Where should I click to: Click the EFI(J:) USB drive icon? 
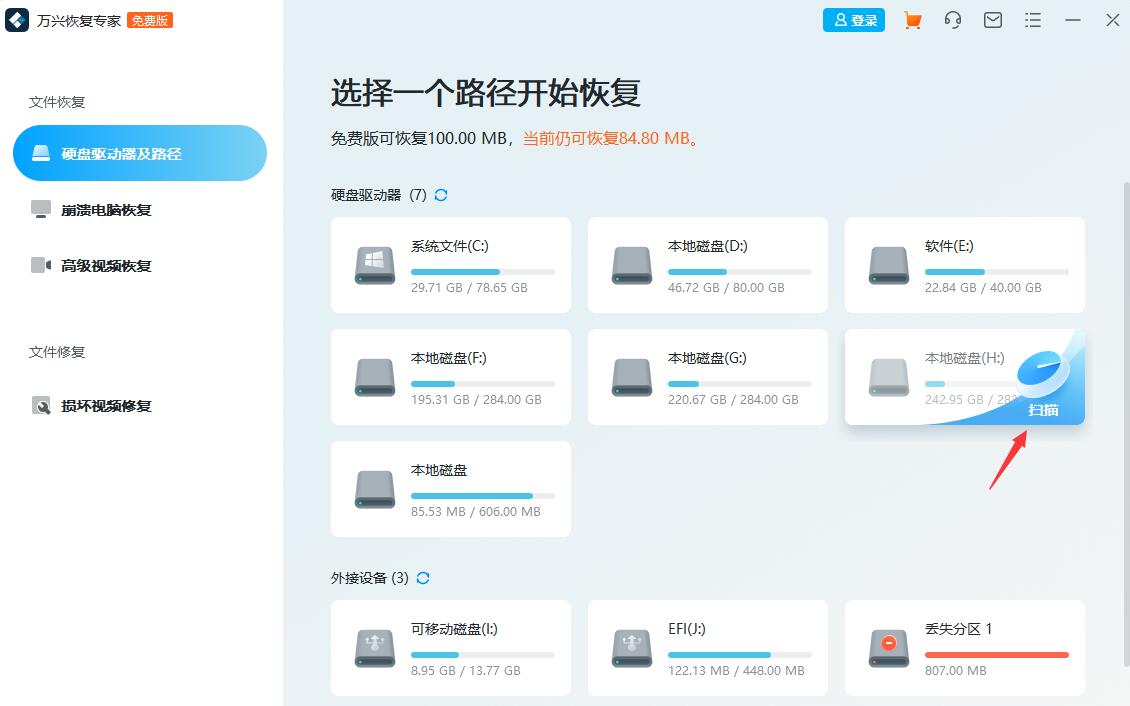[x=632, y=648]
